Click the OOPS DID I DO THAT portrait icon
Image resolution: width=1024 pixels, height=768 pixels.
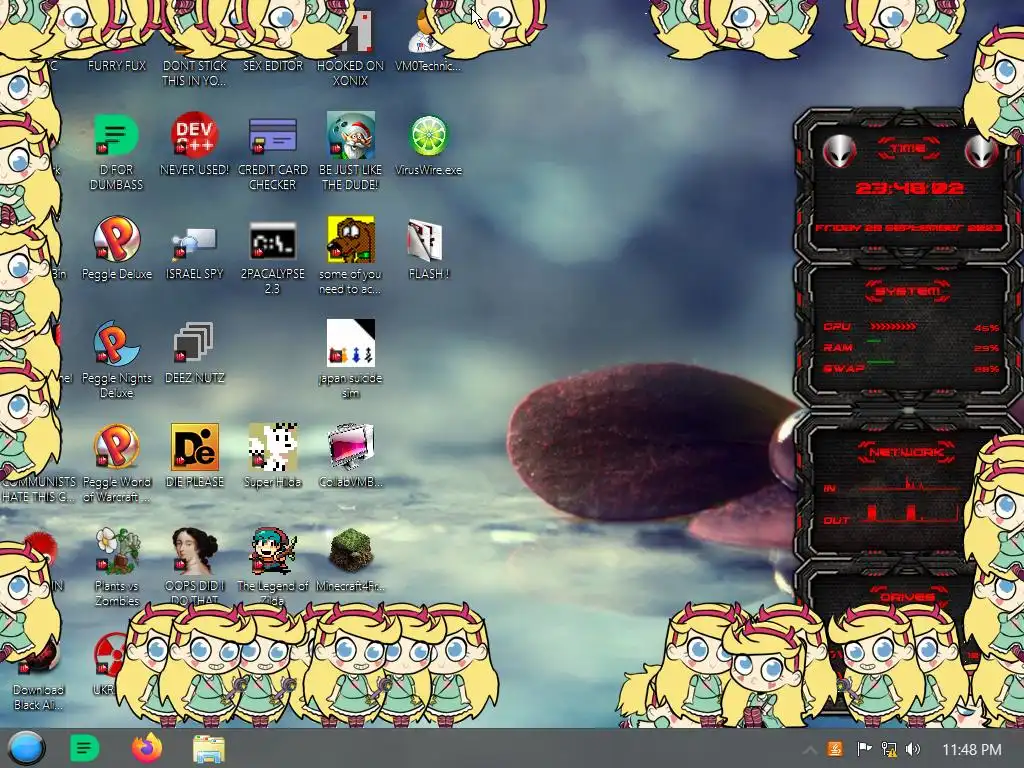194,551
